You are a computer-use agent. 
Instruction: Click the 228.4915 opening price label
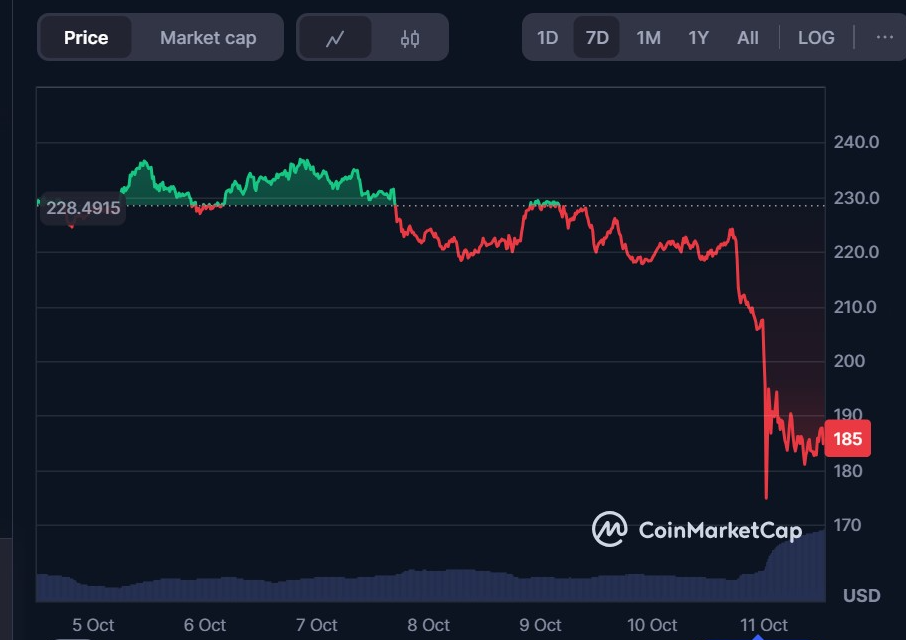pos(83,208)
